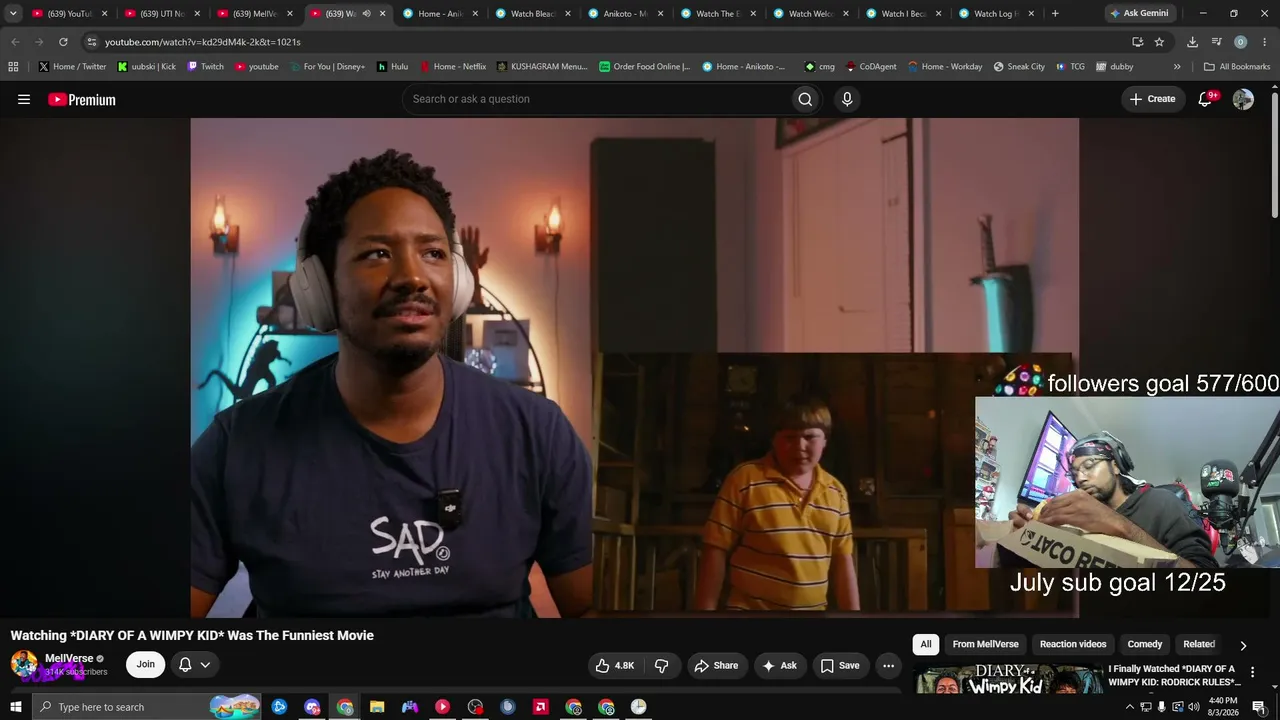
Task: Open the MellVerse channel name link
Action: tap(69, 658)
